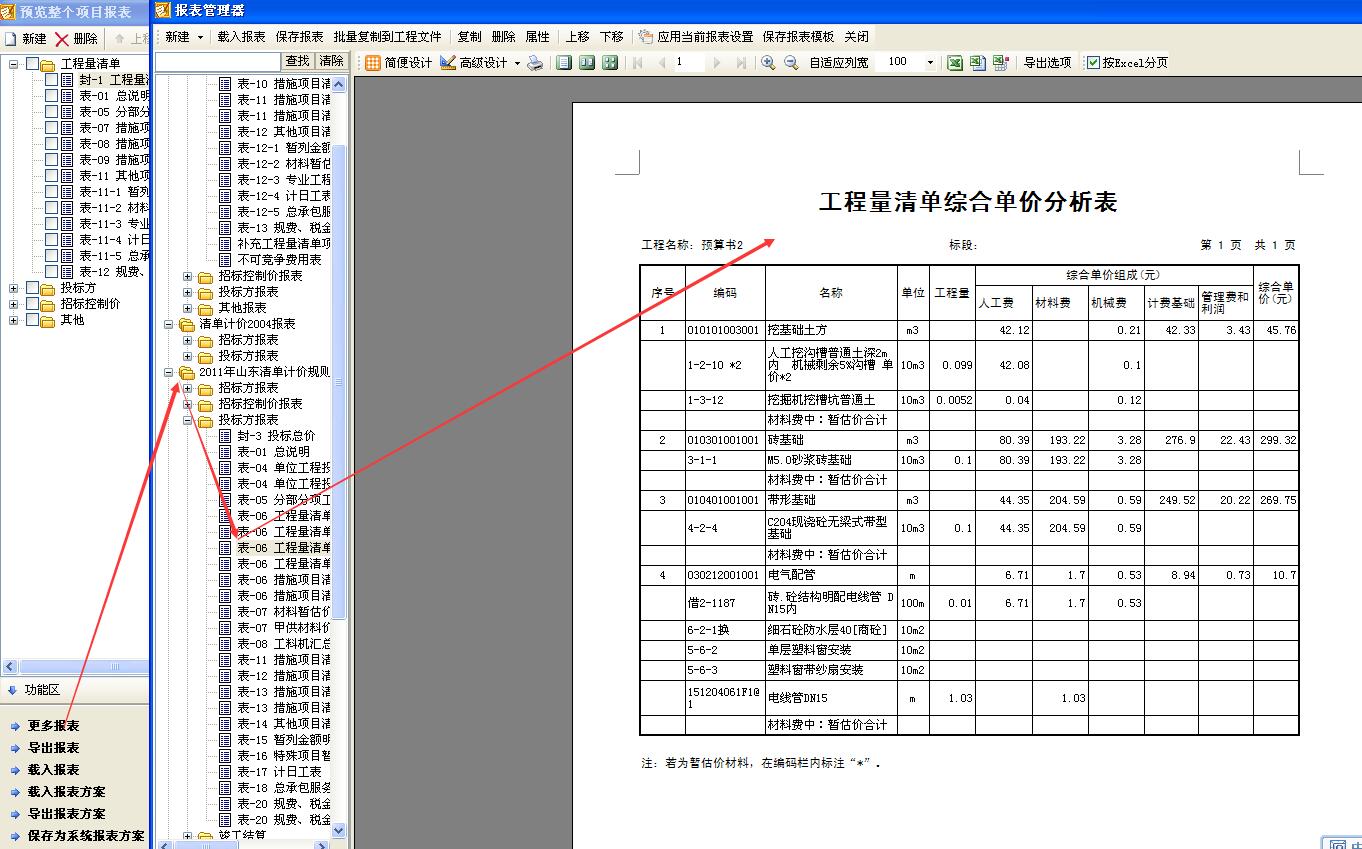Click the report icon of 封-3 投标总价
This screenshot has width=1362, height=849.
click(225, 436)
